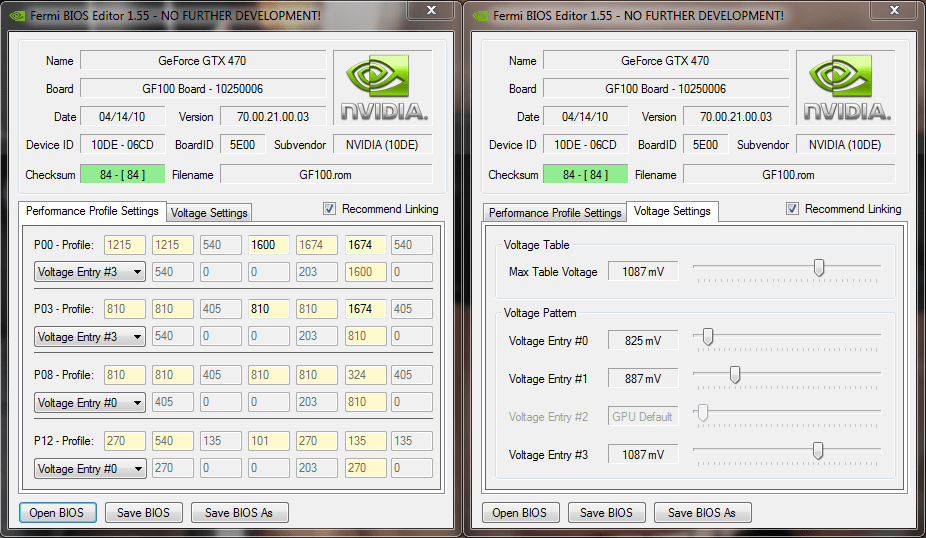Open P03 profile Voltage Entry #3 dropdown
Screen dimensions: 926x538
tap(90, 337)
